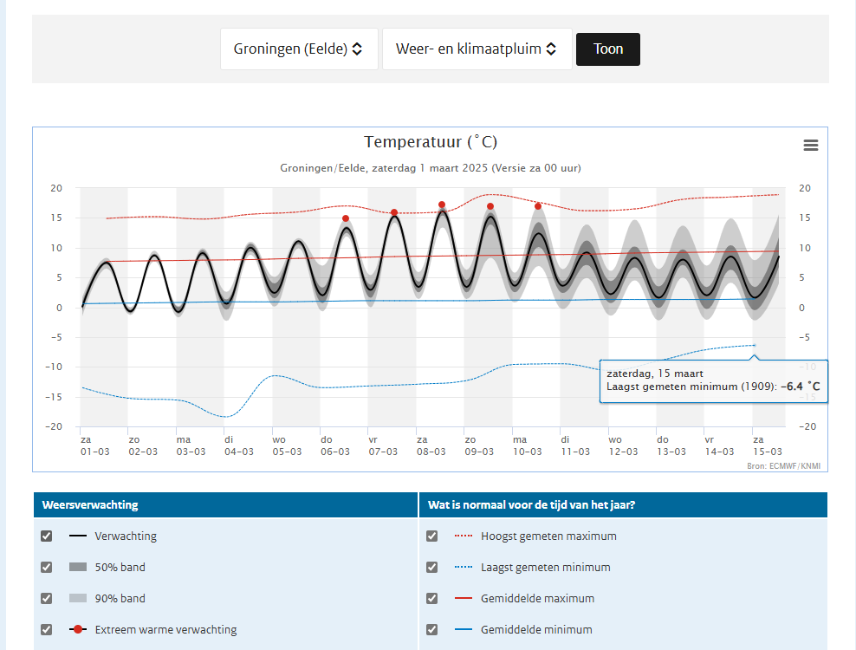Viewport: 856px width, 650px height.
Task: Open the Groningen (Eelde) location dropdown
Action: click(298, 49)
